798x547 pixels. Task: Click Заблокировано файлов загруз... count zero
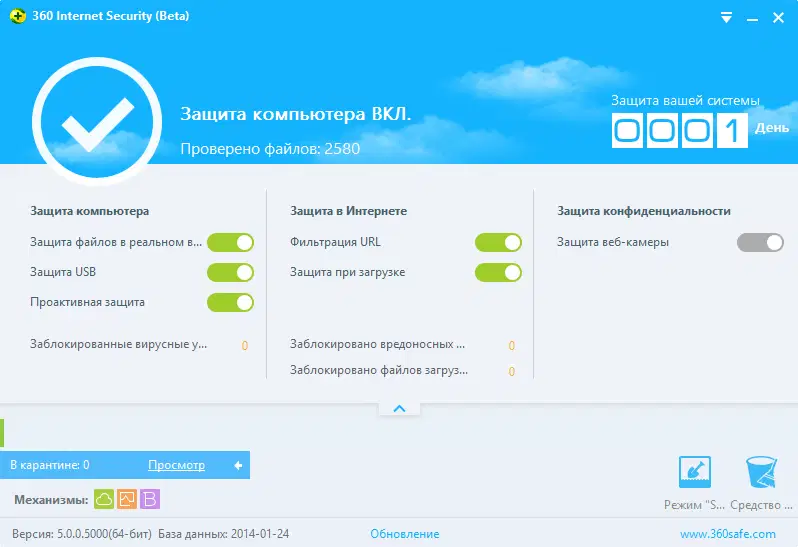point(512,371)
